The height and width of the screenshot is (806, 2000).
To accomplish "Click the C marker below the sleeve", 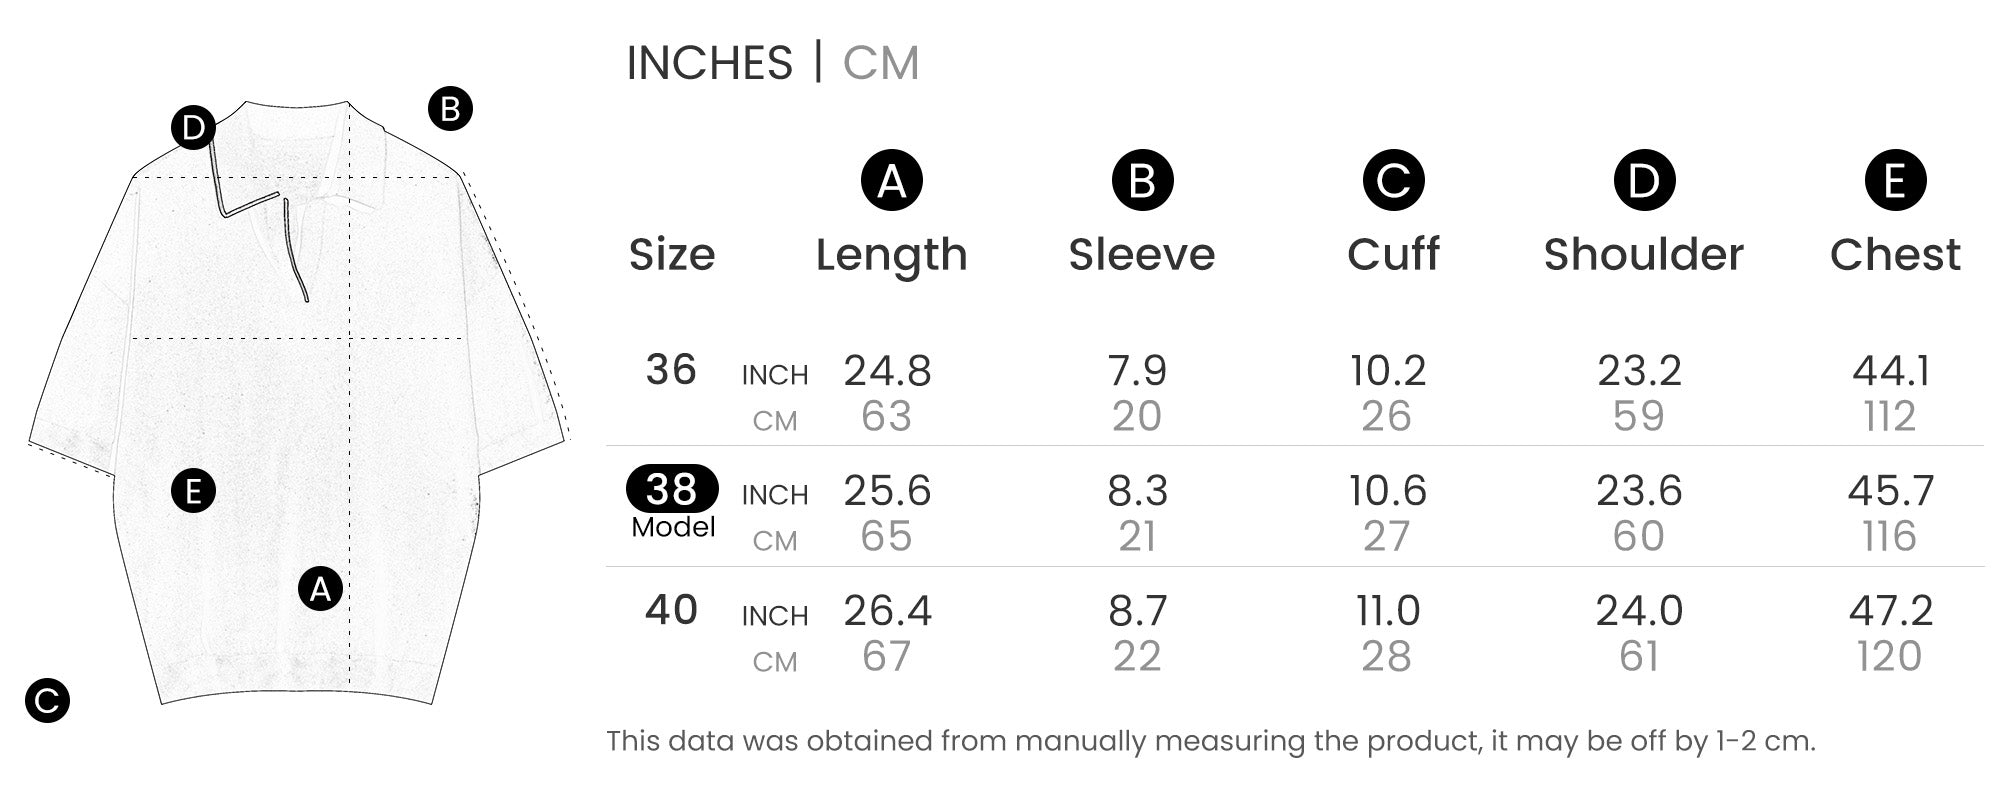I will (x=47, y=700).
